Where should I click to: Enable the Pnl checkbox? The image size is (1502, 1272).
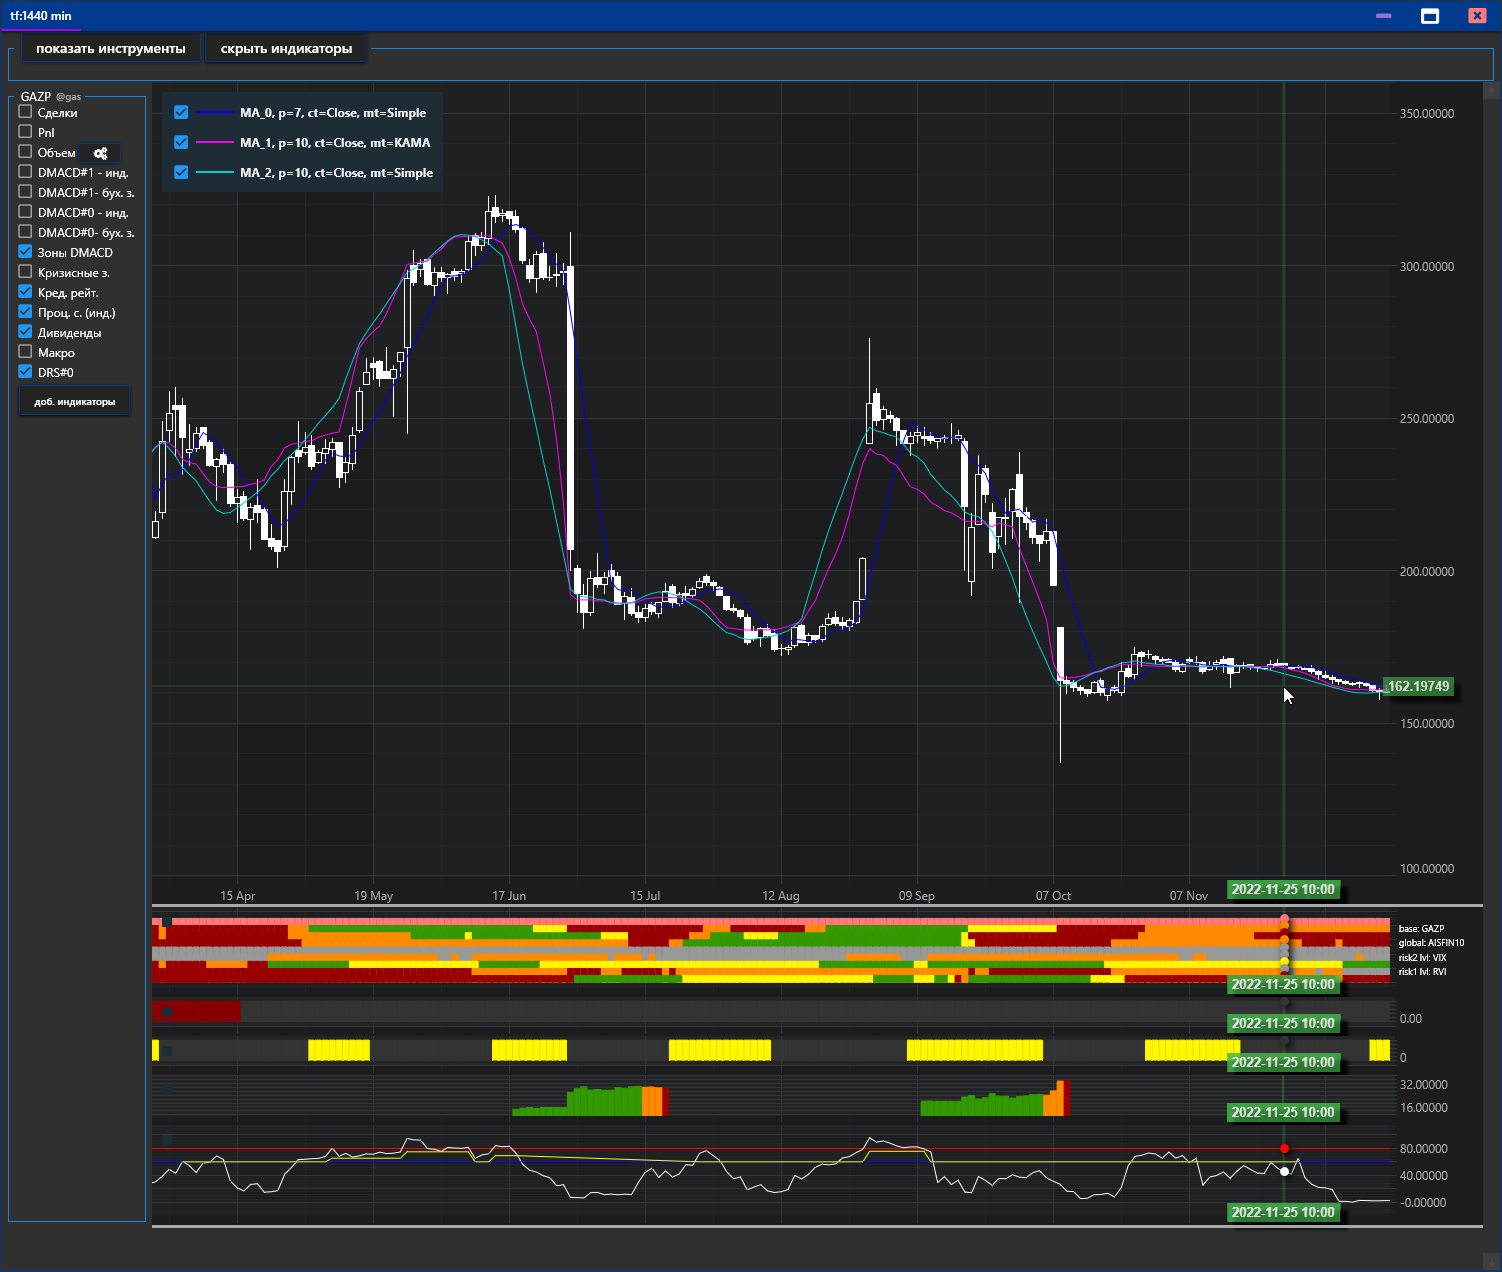click(x=26, y=131)
